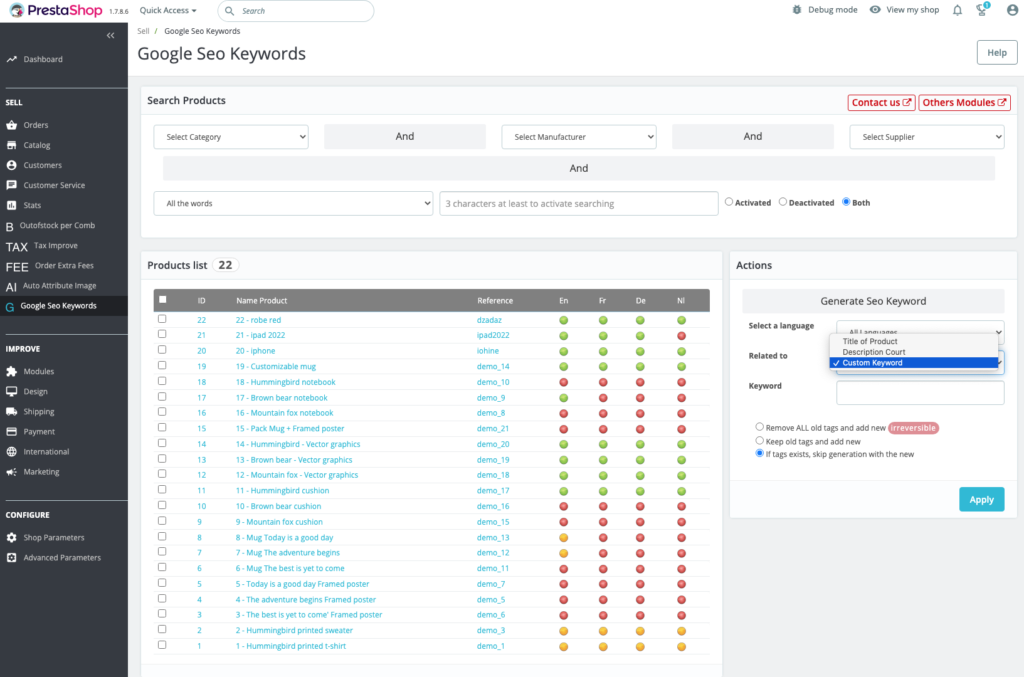Open View my shop link
The width and height of the screenshot is (1024, 677).
point(904,10)
